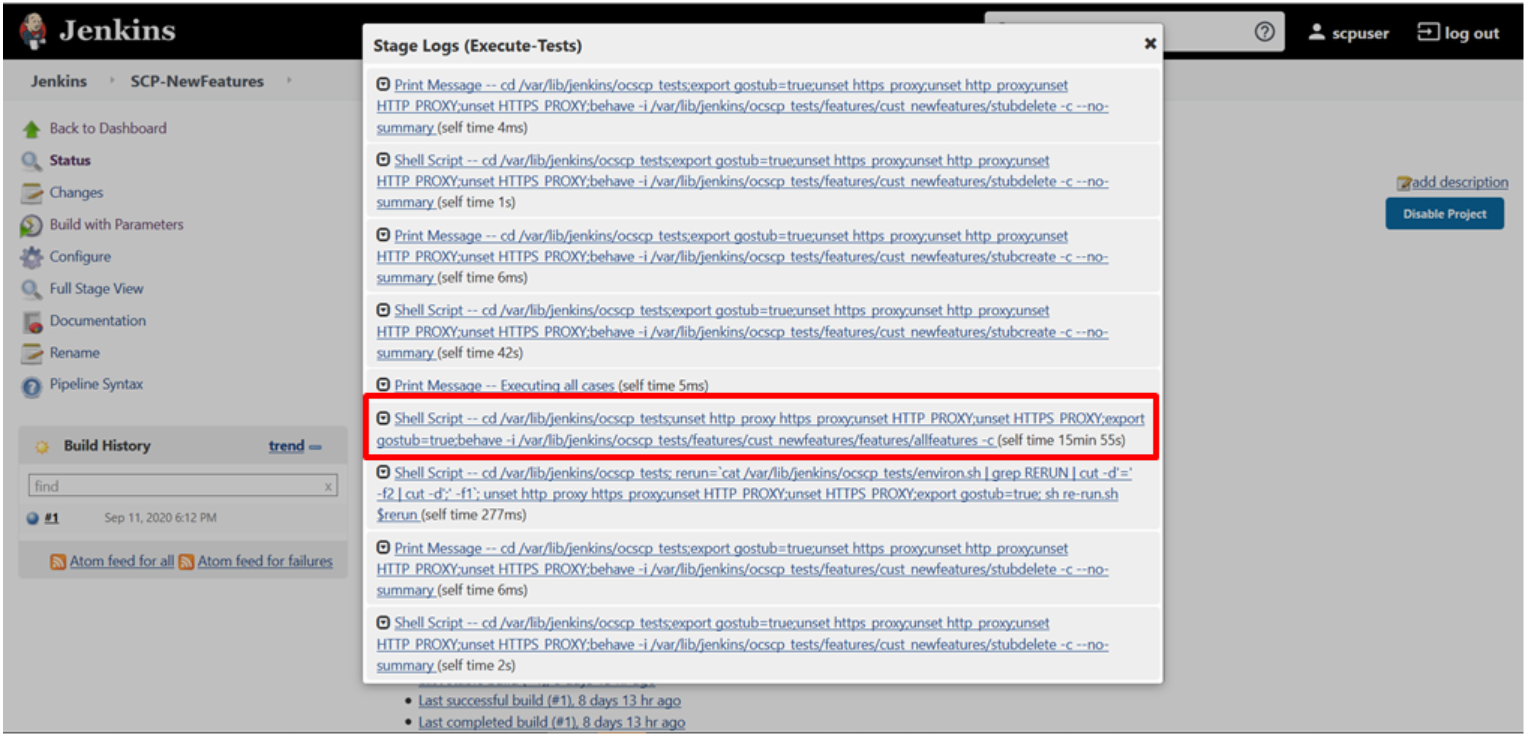Click the log out arrow icon

point(1427,33)
